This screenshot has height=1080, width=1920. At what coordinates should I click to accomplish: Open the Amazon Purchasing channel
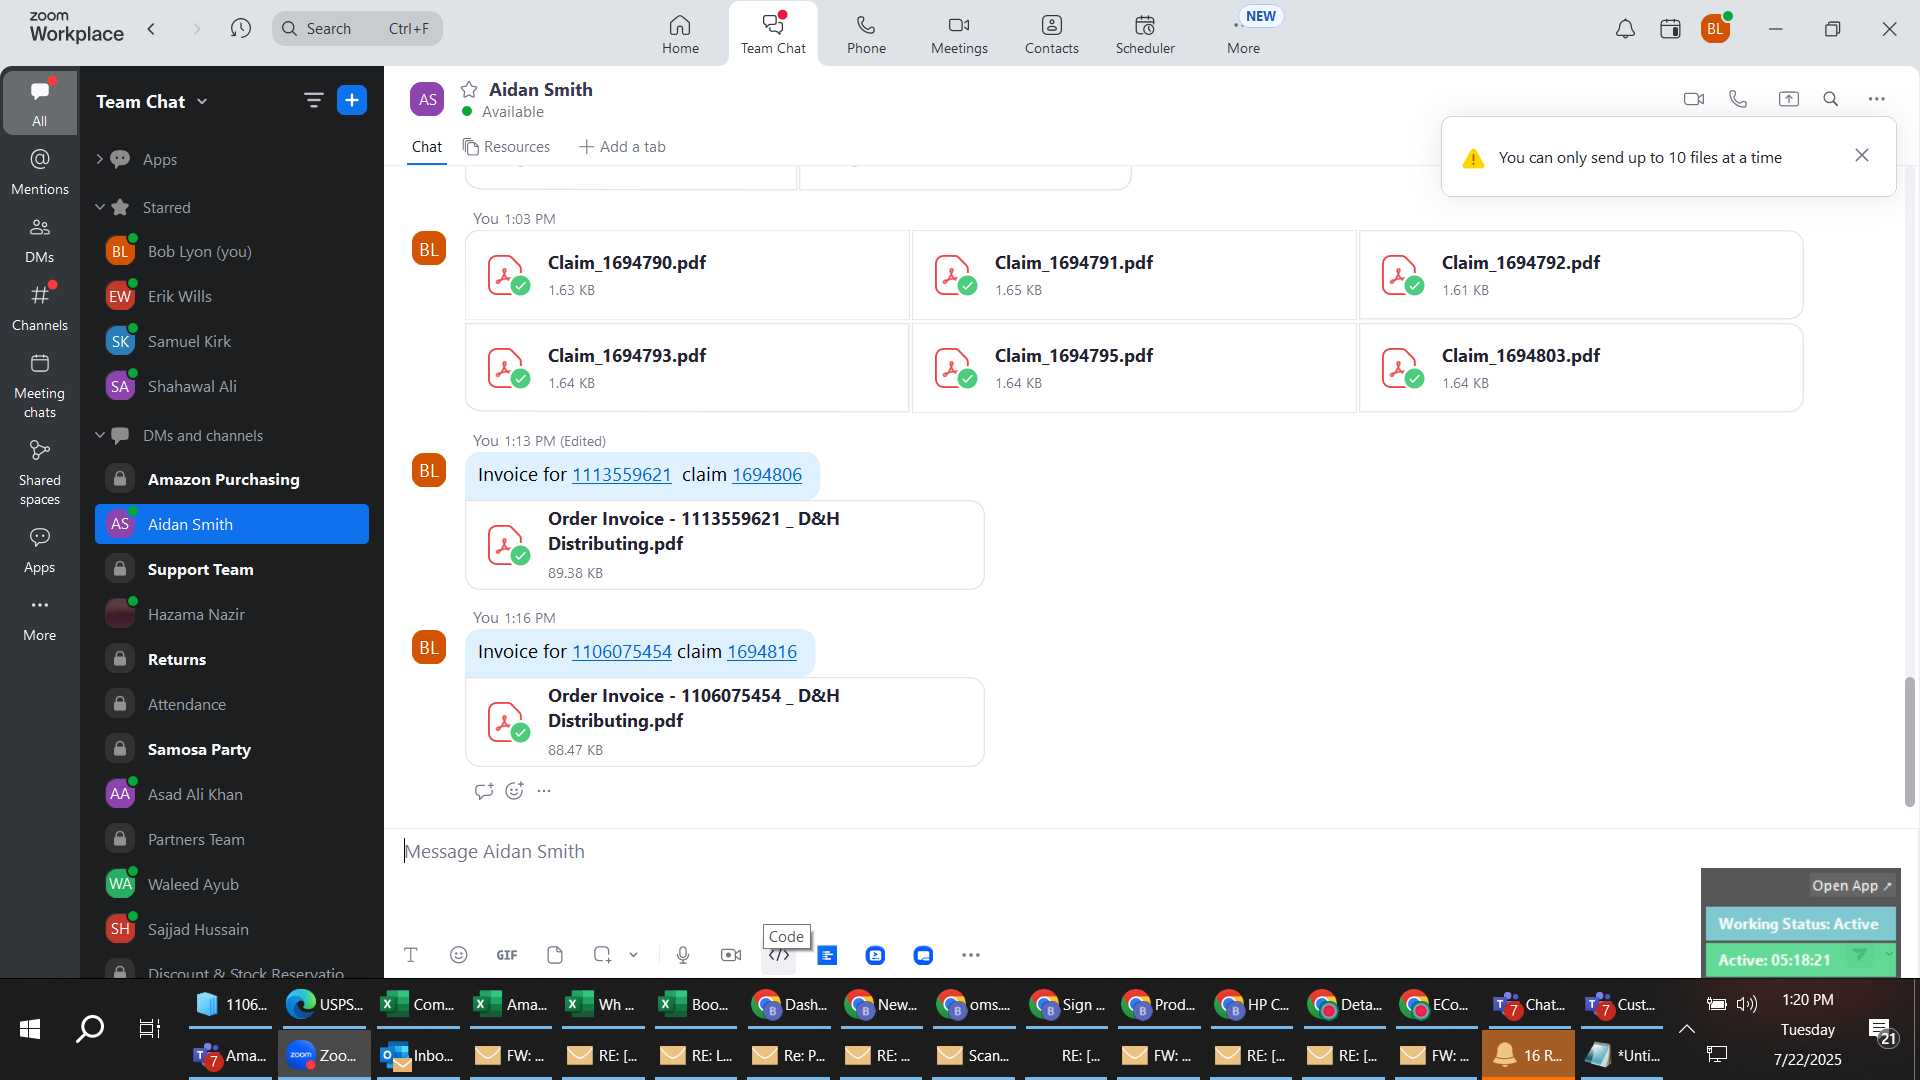tap(232, 479)
